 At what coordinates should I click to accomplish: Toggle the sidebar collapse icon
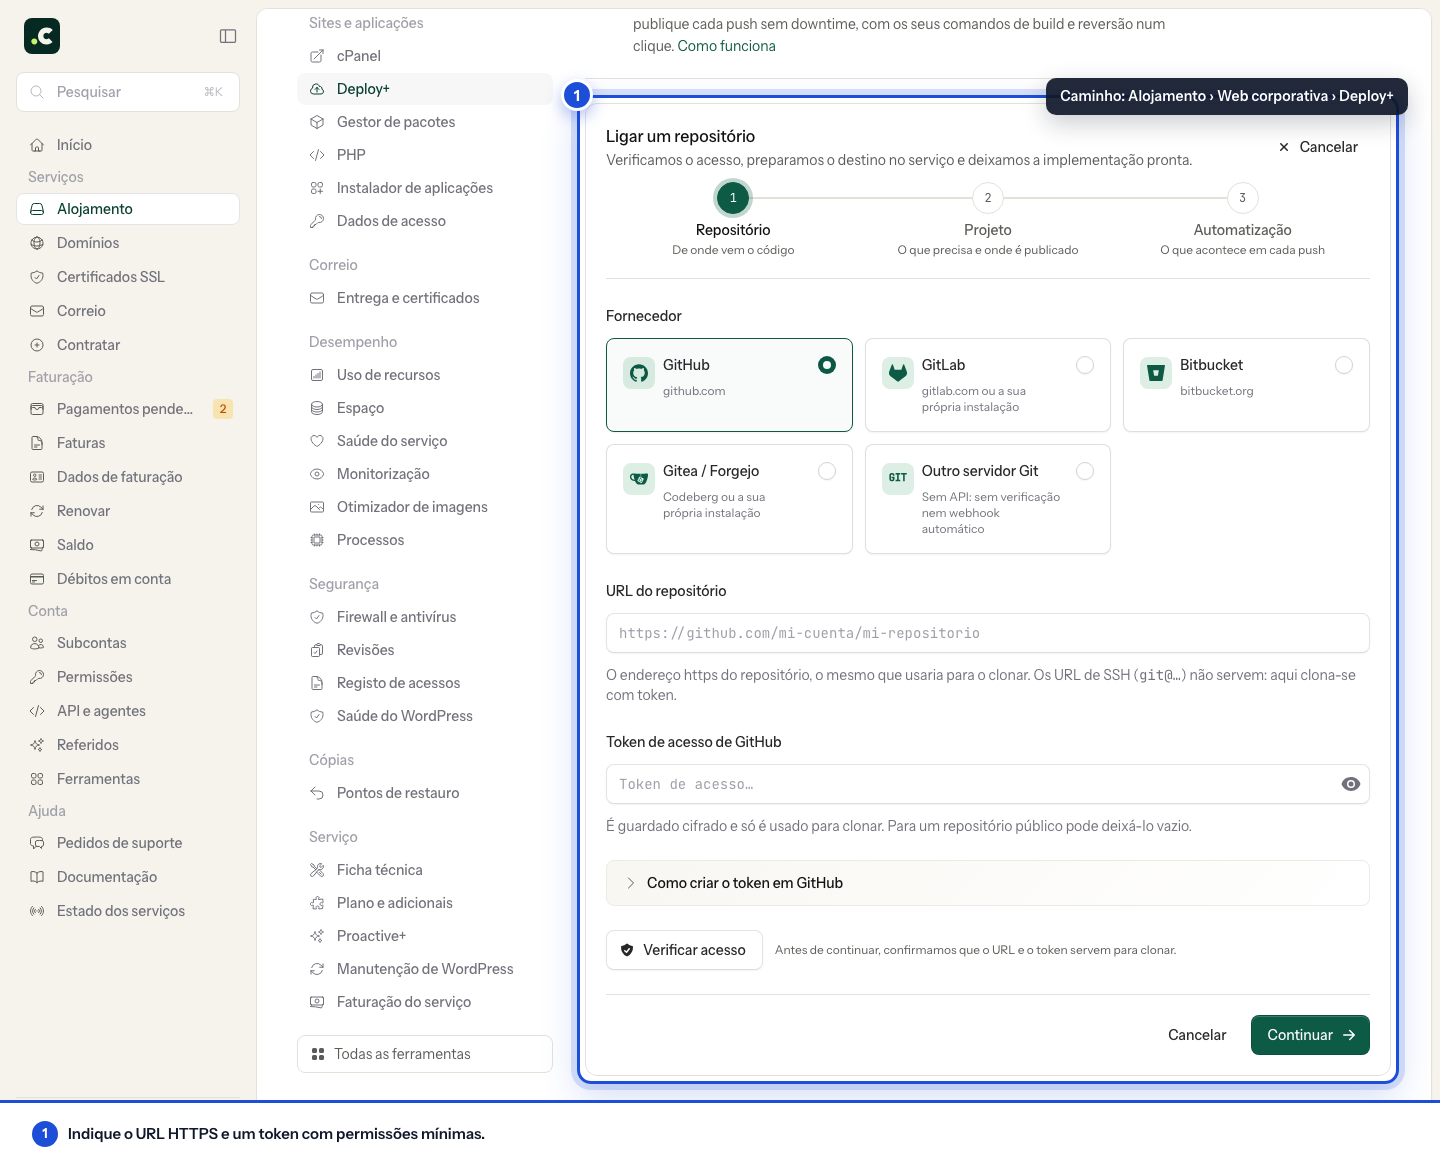(228, 36)
